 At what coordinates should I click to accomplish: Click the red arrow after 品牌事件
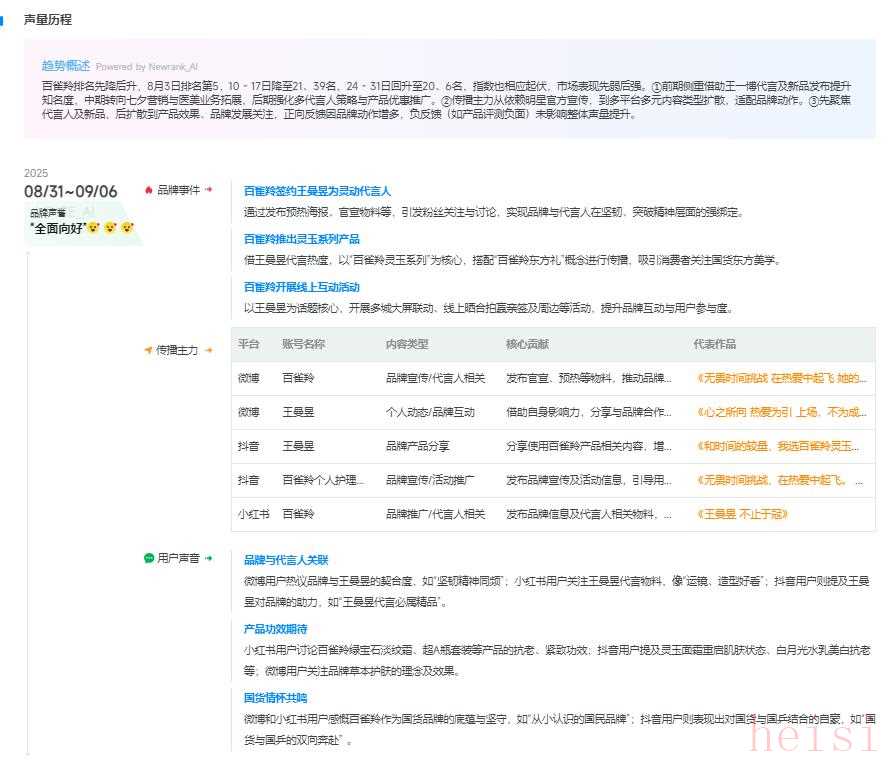pos(209,190)
